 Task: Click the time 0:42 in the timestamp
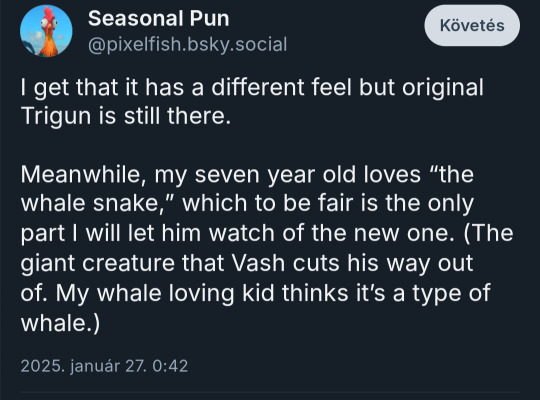(170, 366)
